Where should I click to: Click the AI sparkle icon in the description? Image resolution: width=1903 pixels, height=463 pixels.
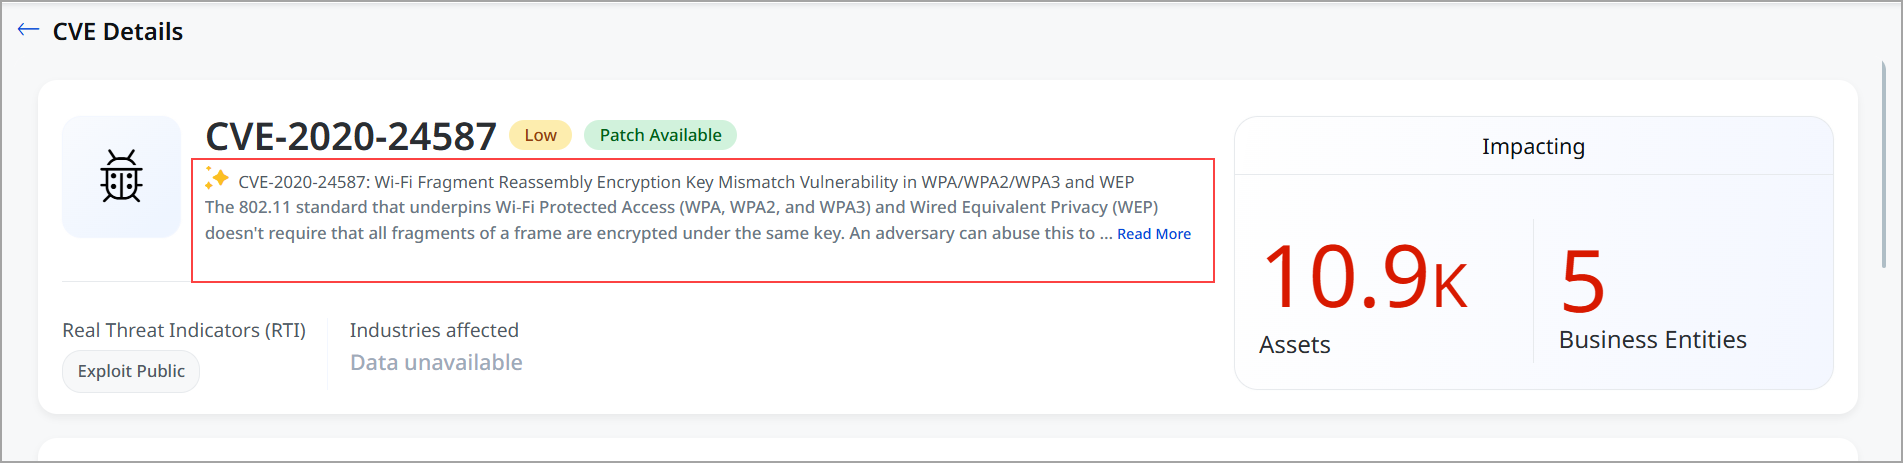click(x=216, y=178)
